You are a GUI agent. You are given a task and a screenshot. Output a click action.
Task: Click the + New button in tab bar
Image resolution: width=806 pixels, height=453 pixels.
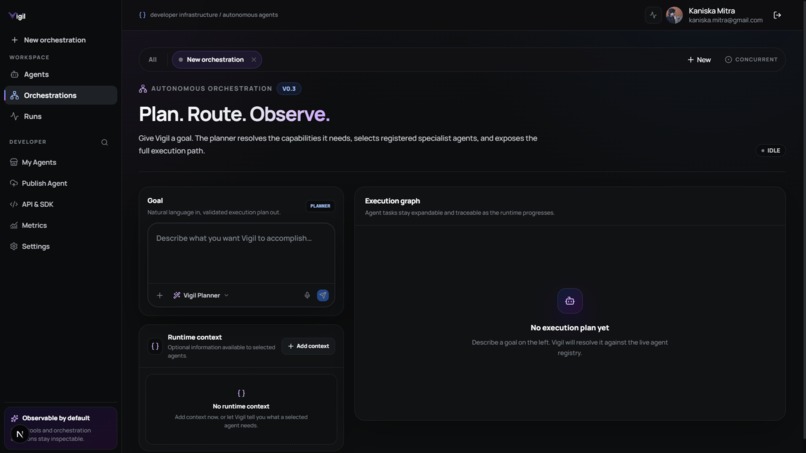click(699, 60)
